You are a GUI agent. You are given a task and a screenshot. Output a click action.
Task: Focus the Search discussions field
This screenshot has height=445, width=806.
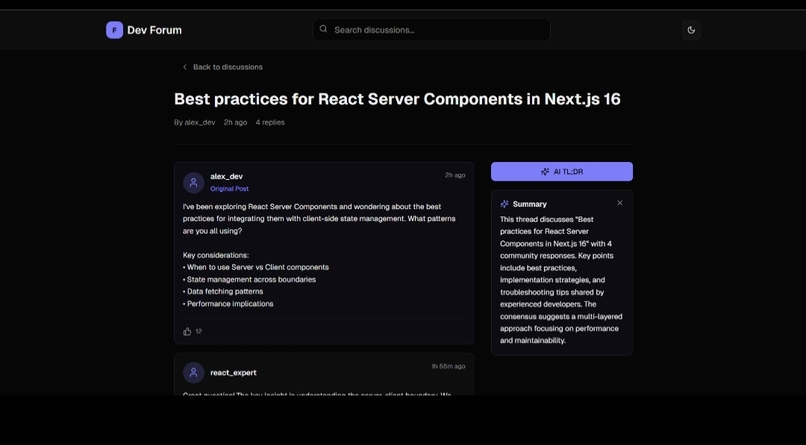[432, 30]
